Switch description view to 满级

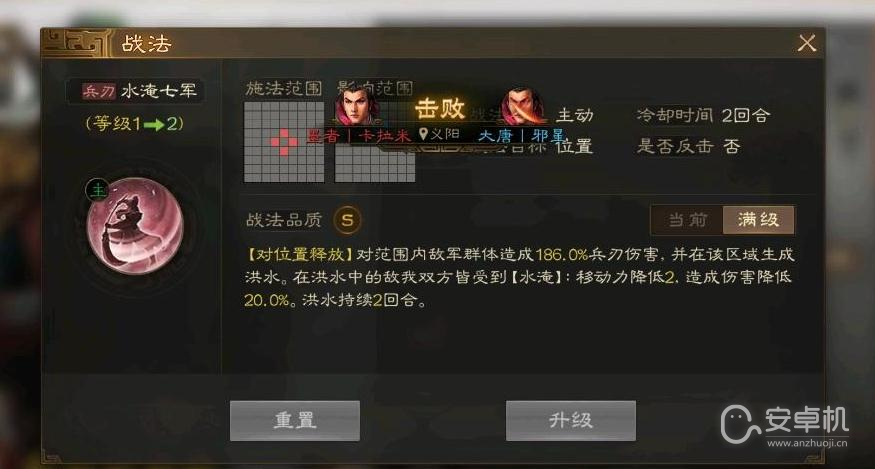758,219
